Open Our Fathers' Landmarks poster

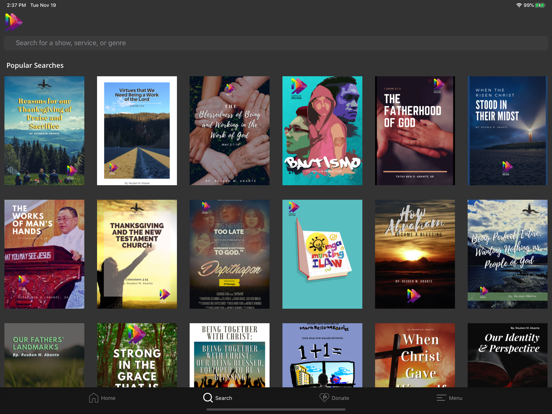coord(44,355)
